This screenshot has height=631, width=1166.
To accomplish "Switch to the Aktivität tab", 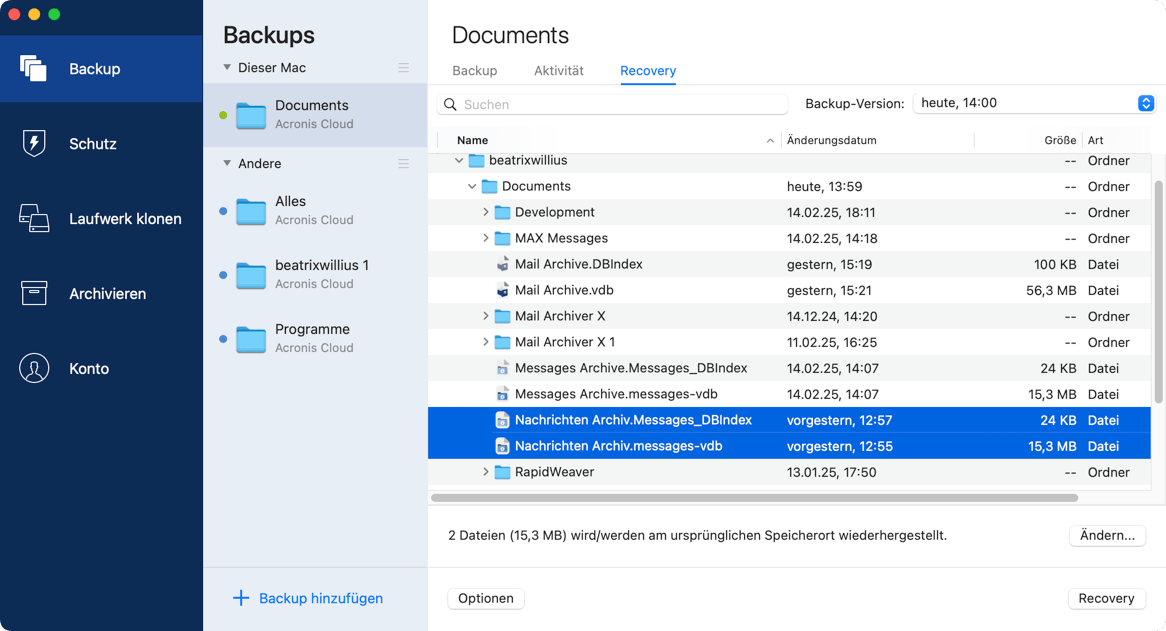I will point(558,71).
